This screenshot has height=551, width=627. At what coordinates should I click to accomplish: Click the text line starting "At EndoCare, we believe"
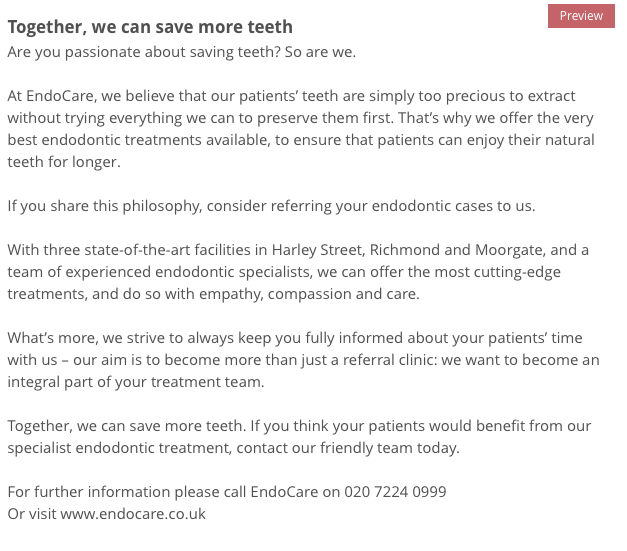[291, 96]
